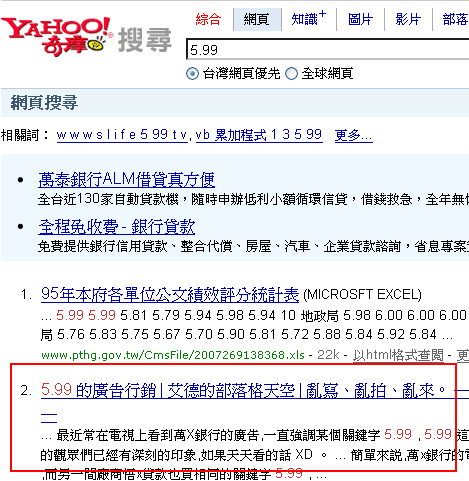Select 全球網頁 radio button
The image size is (469, 481).
click(x=291, y=74)
